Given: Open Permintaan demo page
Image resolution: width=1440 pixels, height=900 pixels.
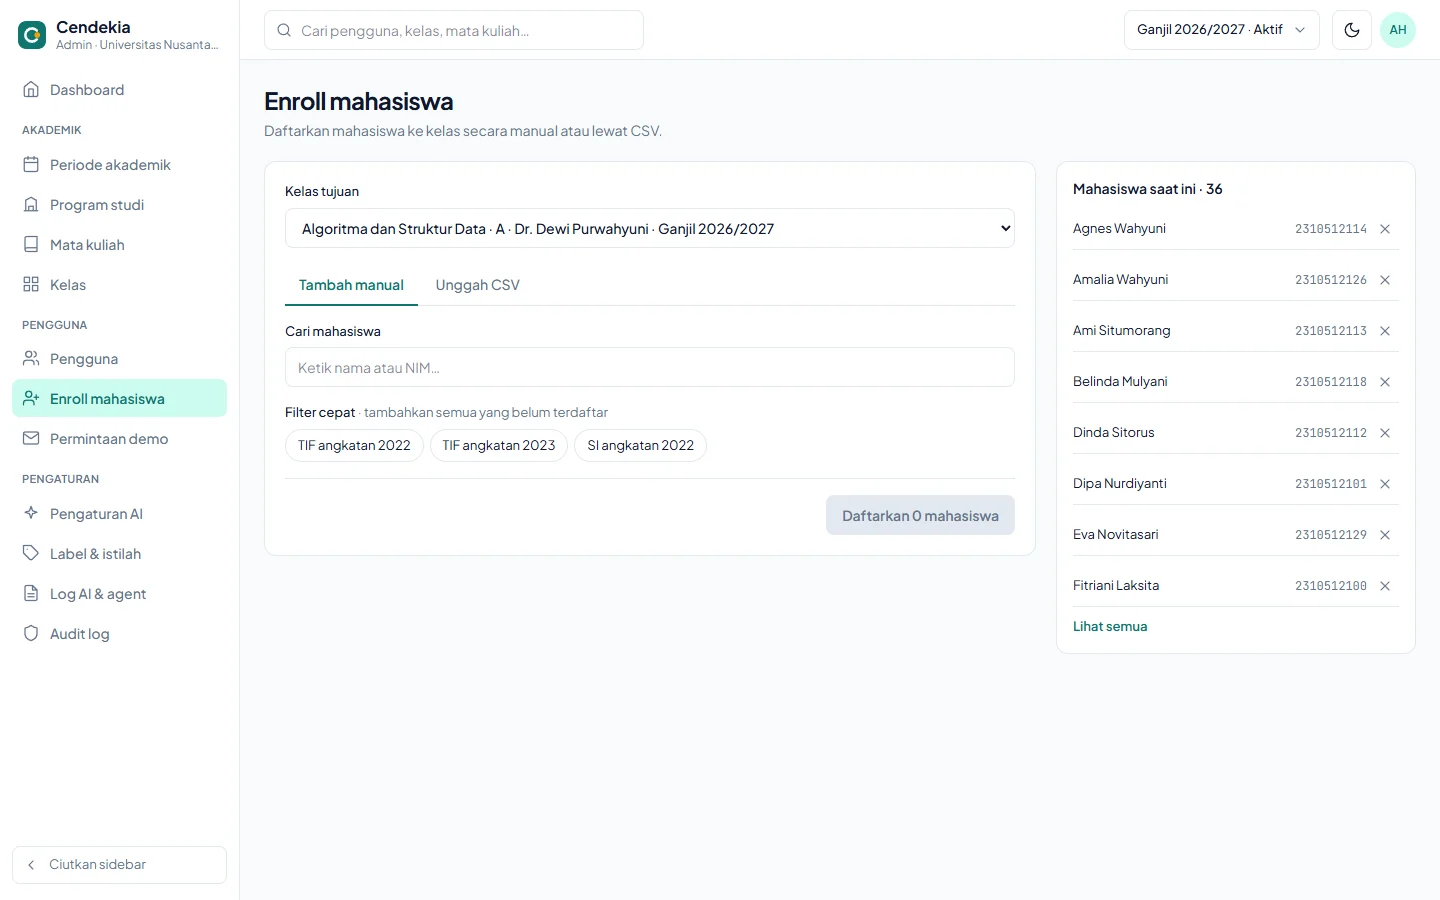Looking at the screenshot, I should pos(119,439).
